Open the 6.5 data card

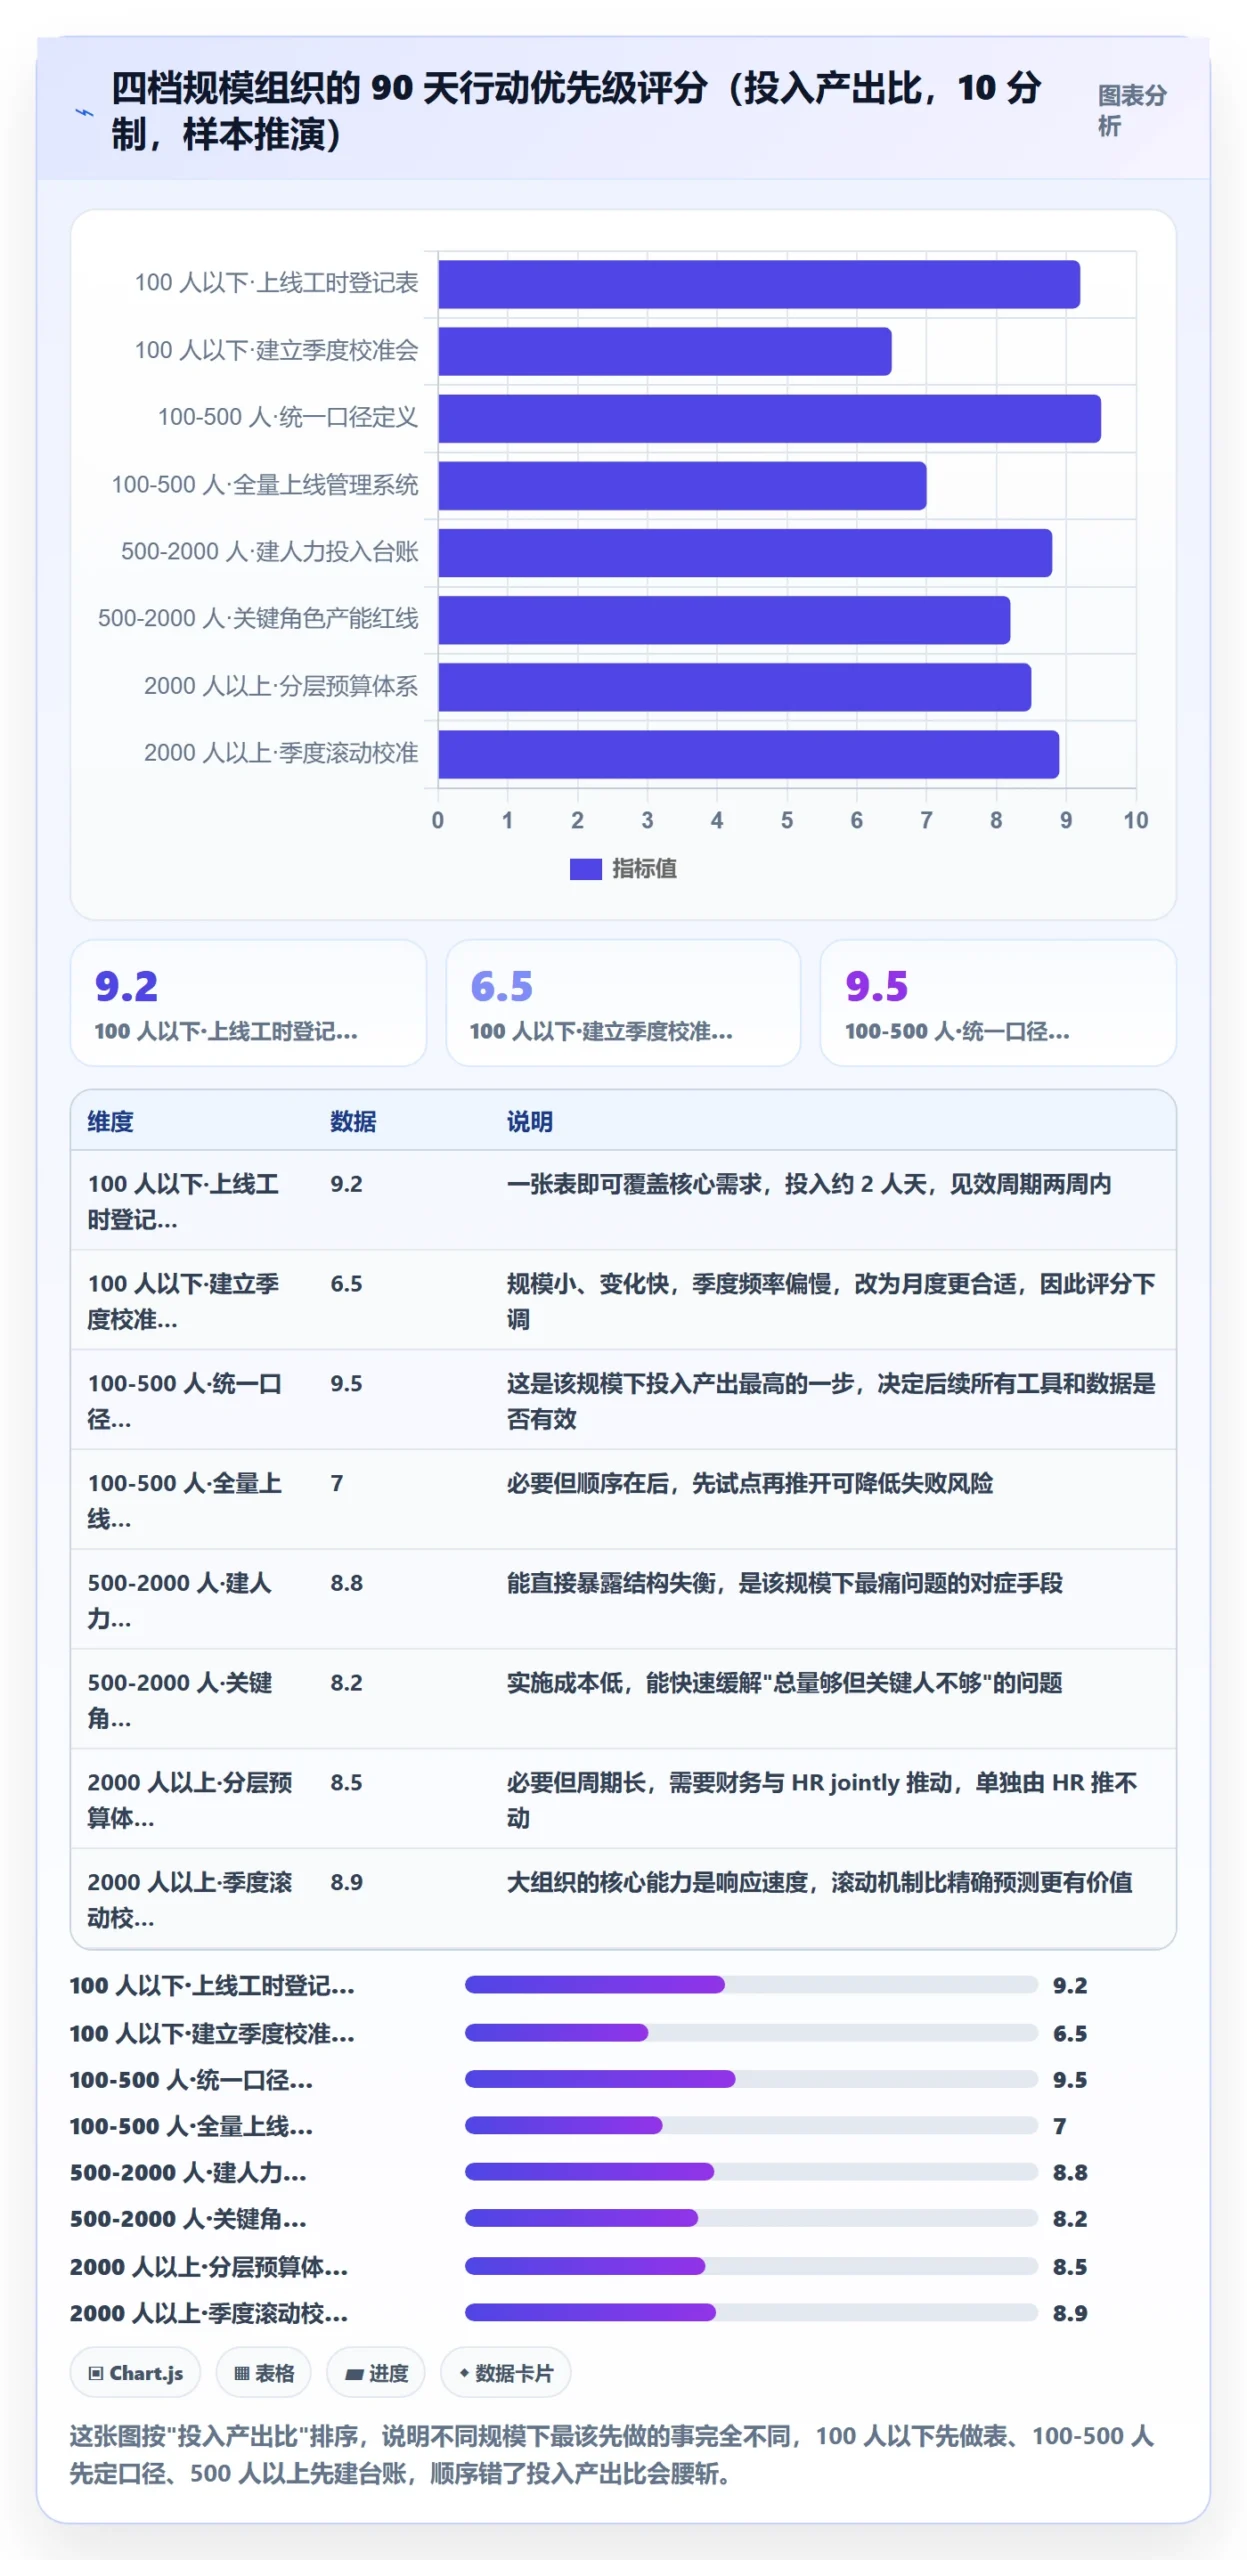622,1001
